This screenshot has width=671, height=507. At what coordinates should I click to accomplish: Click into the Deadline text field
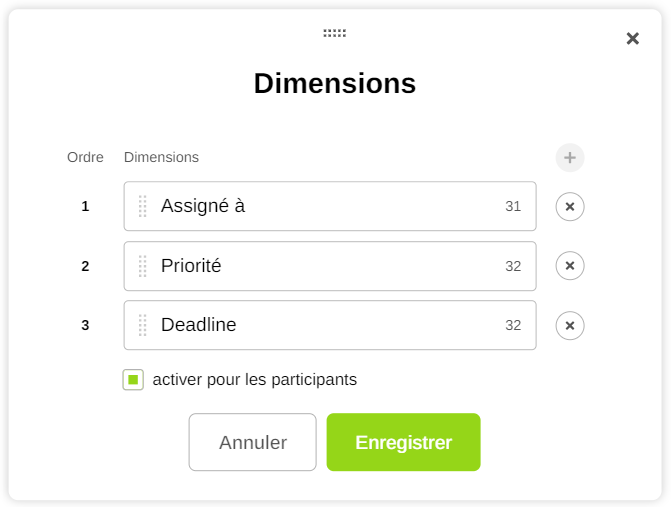coord(320,325)
